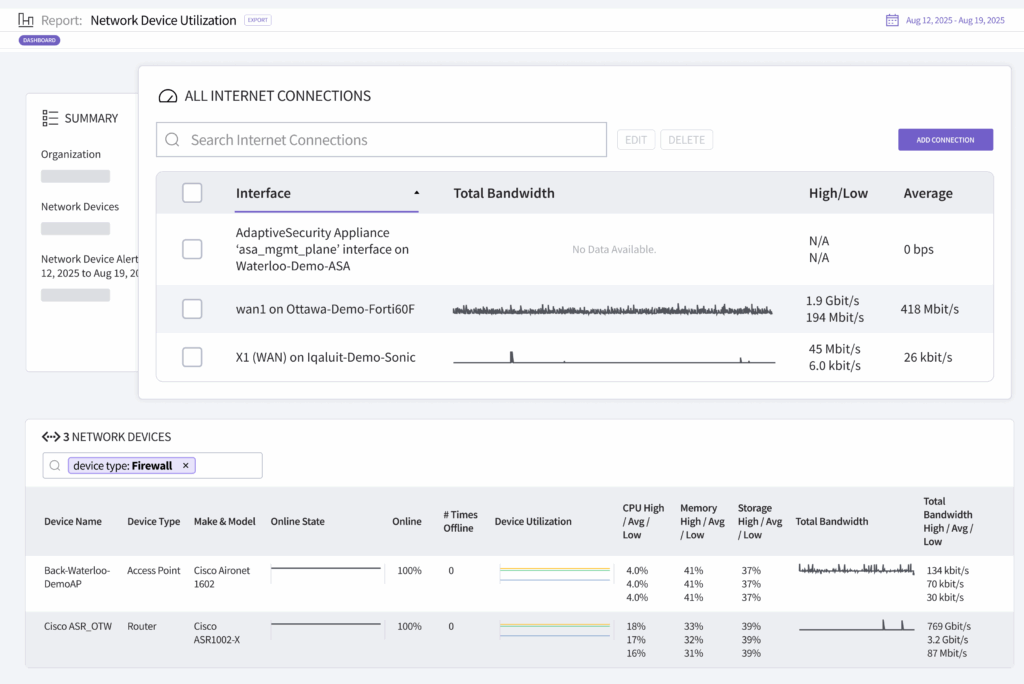Viewport: 1024px width, 684px height.
Task: Click the Export button
Action: click(258, 20)
